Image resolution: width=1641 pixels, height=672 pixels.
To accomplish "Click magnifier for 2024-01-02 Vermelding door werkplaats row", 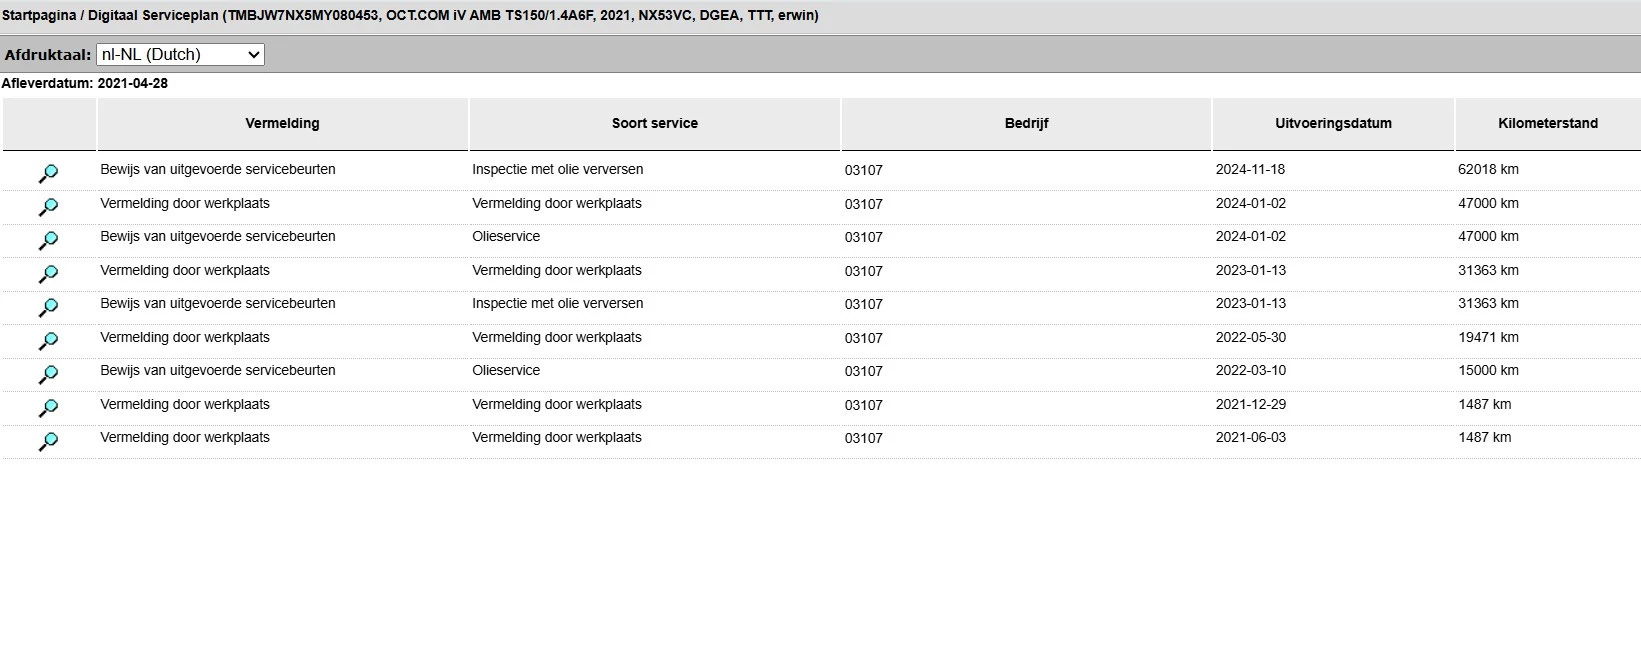I will pos(48,207).
